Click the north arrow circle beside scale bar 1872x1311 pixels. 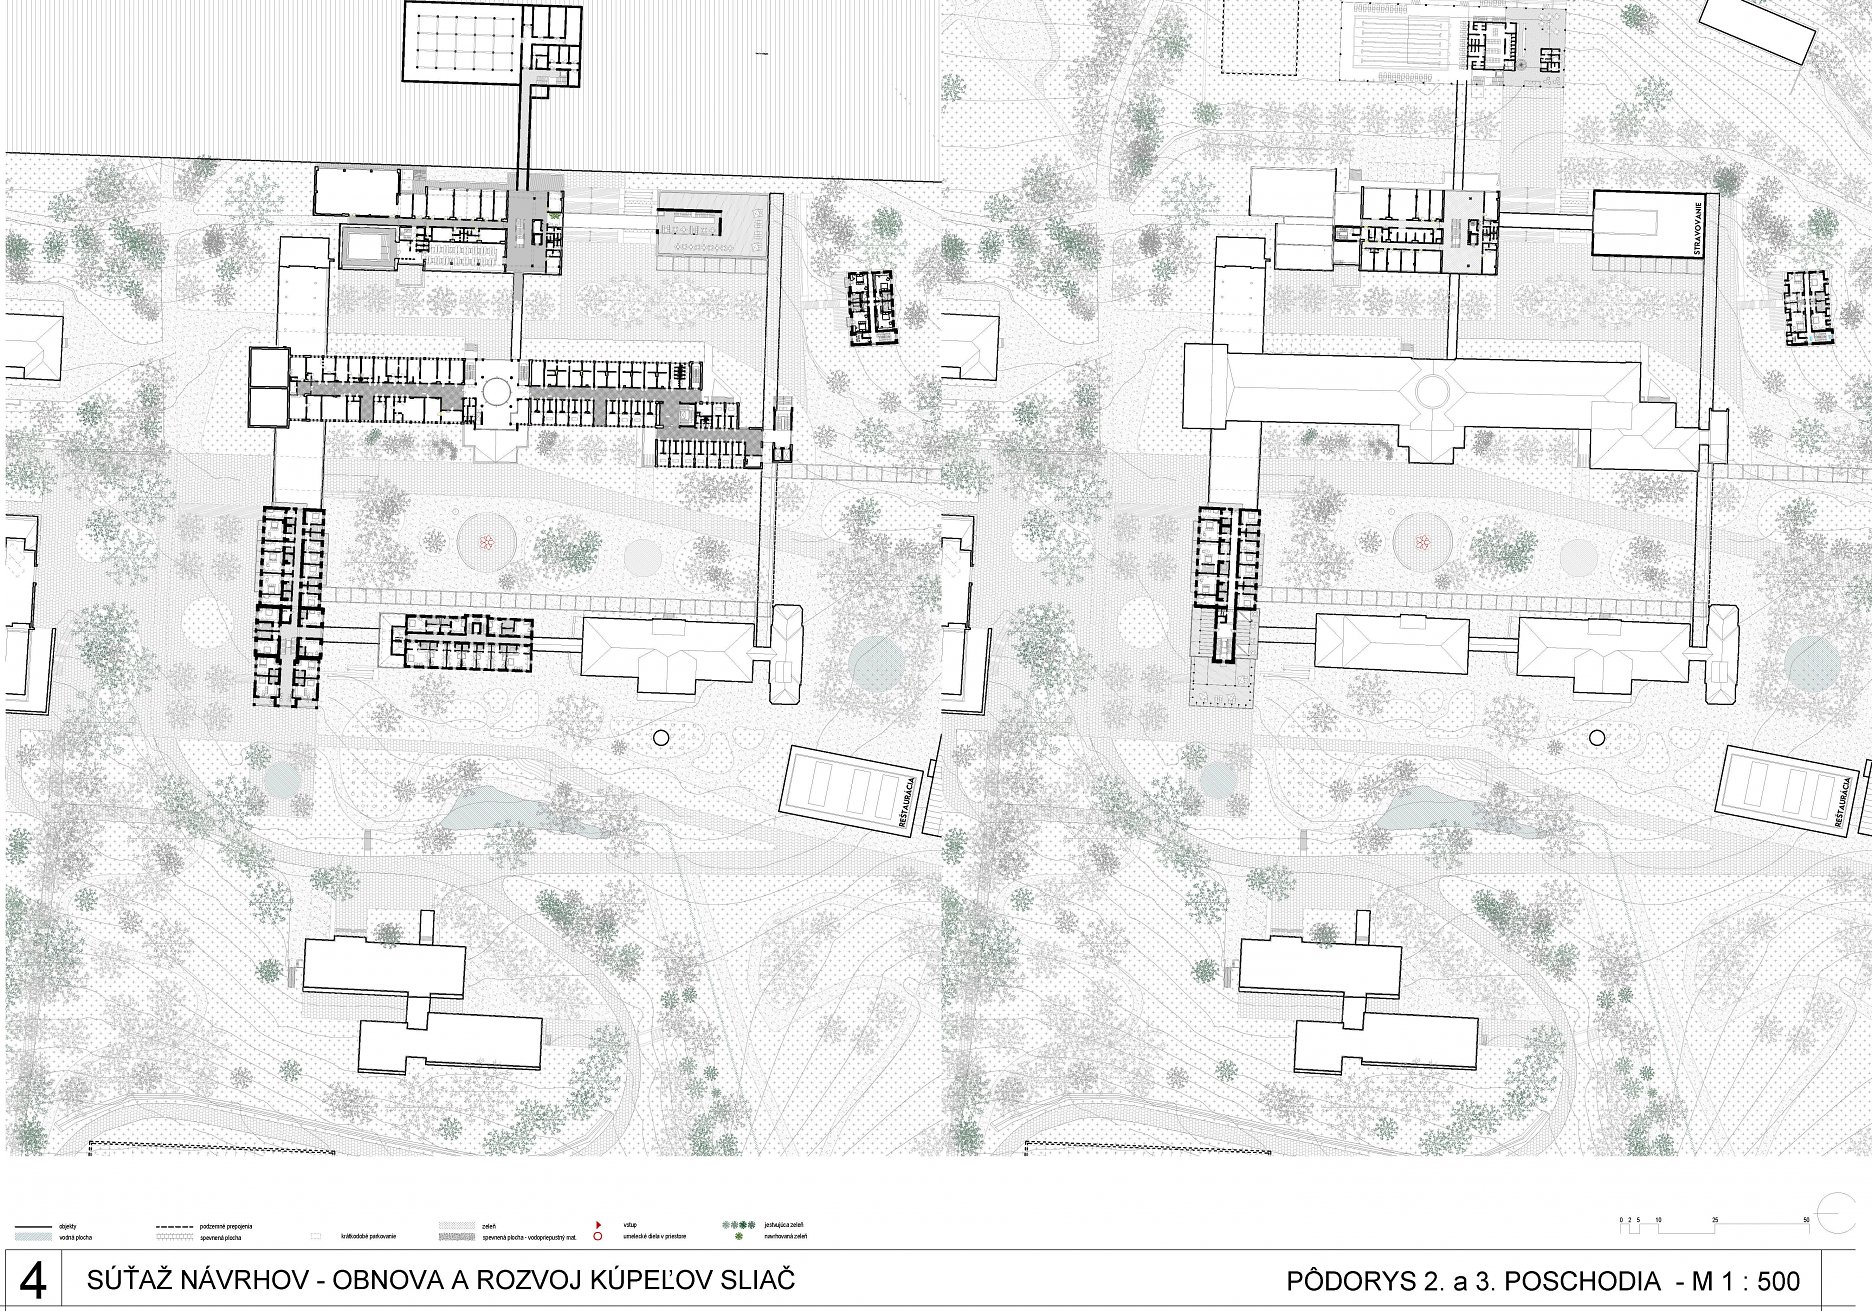[1838, 1214]
